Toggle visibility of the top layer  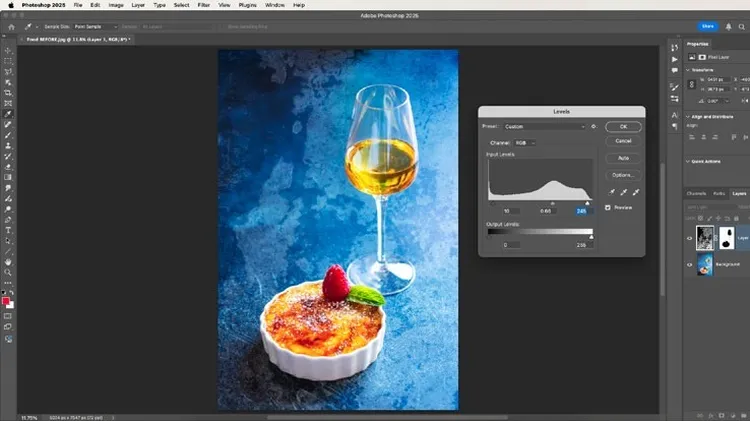(x=688, y=237)
